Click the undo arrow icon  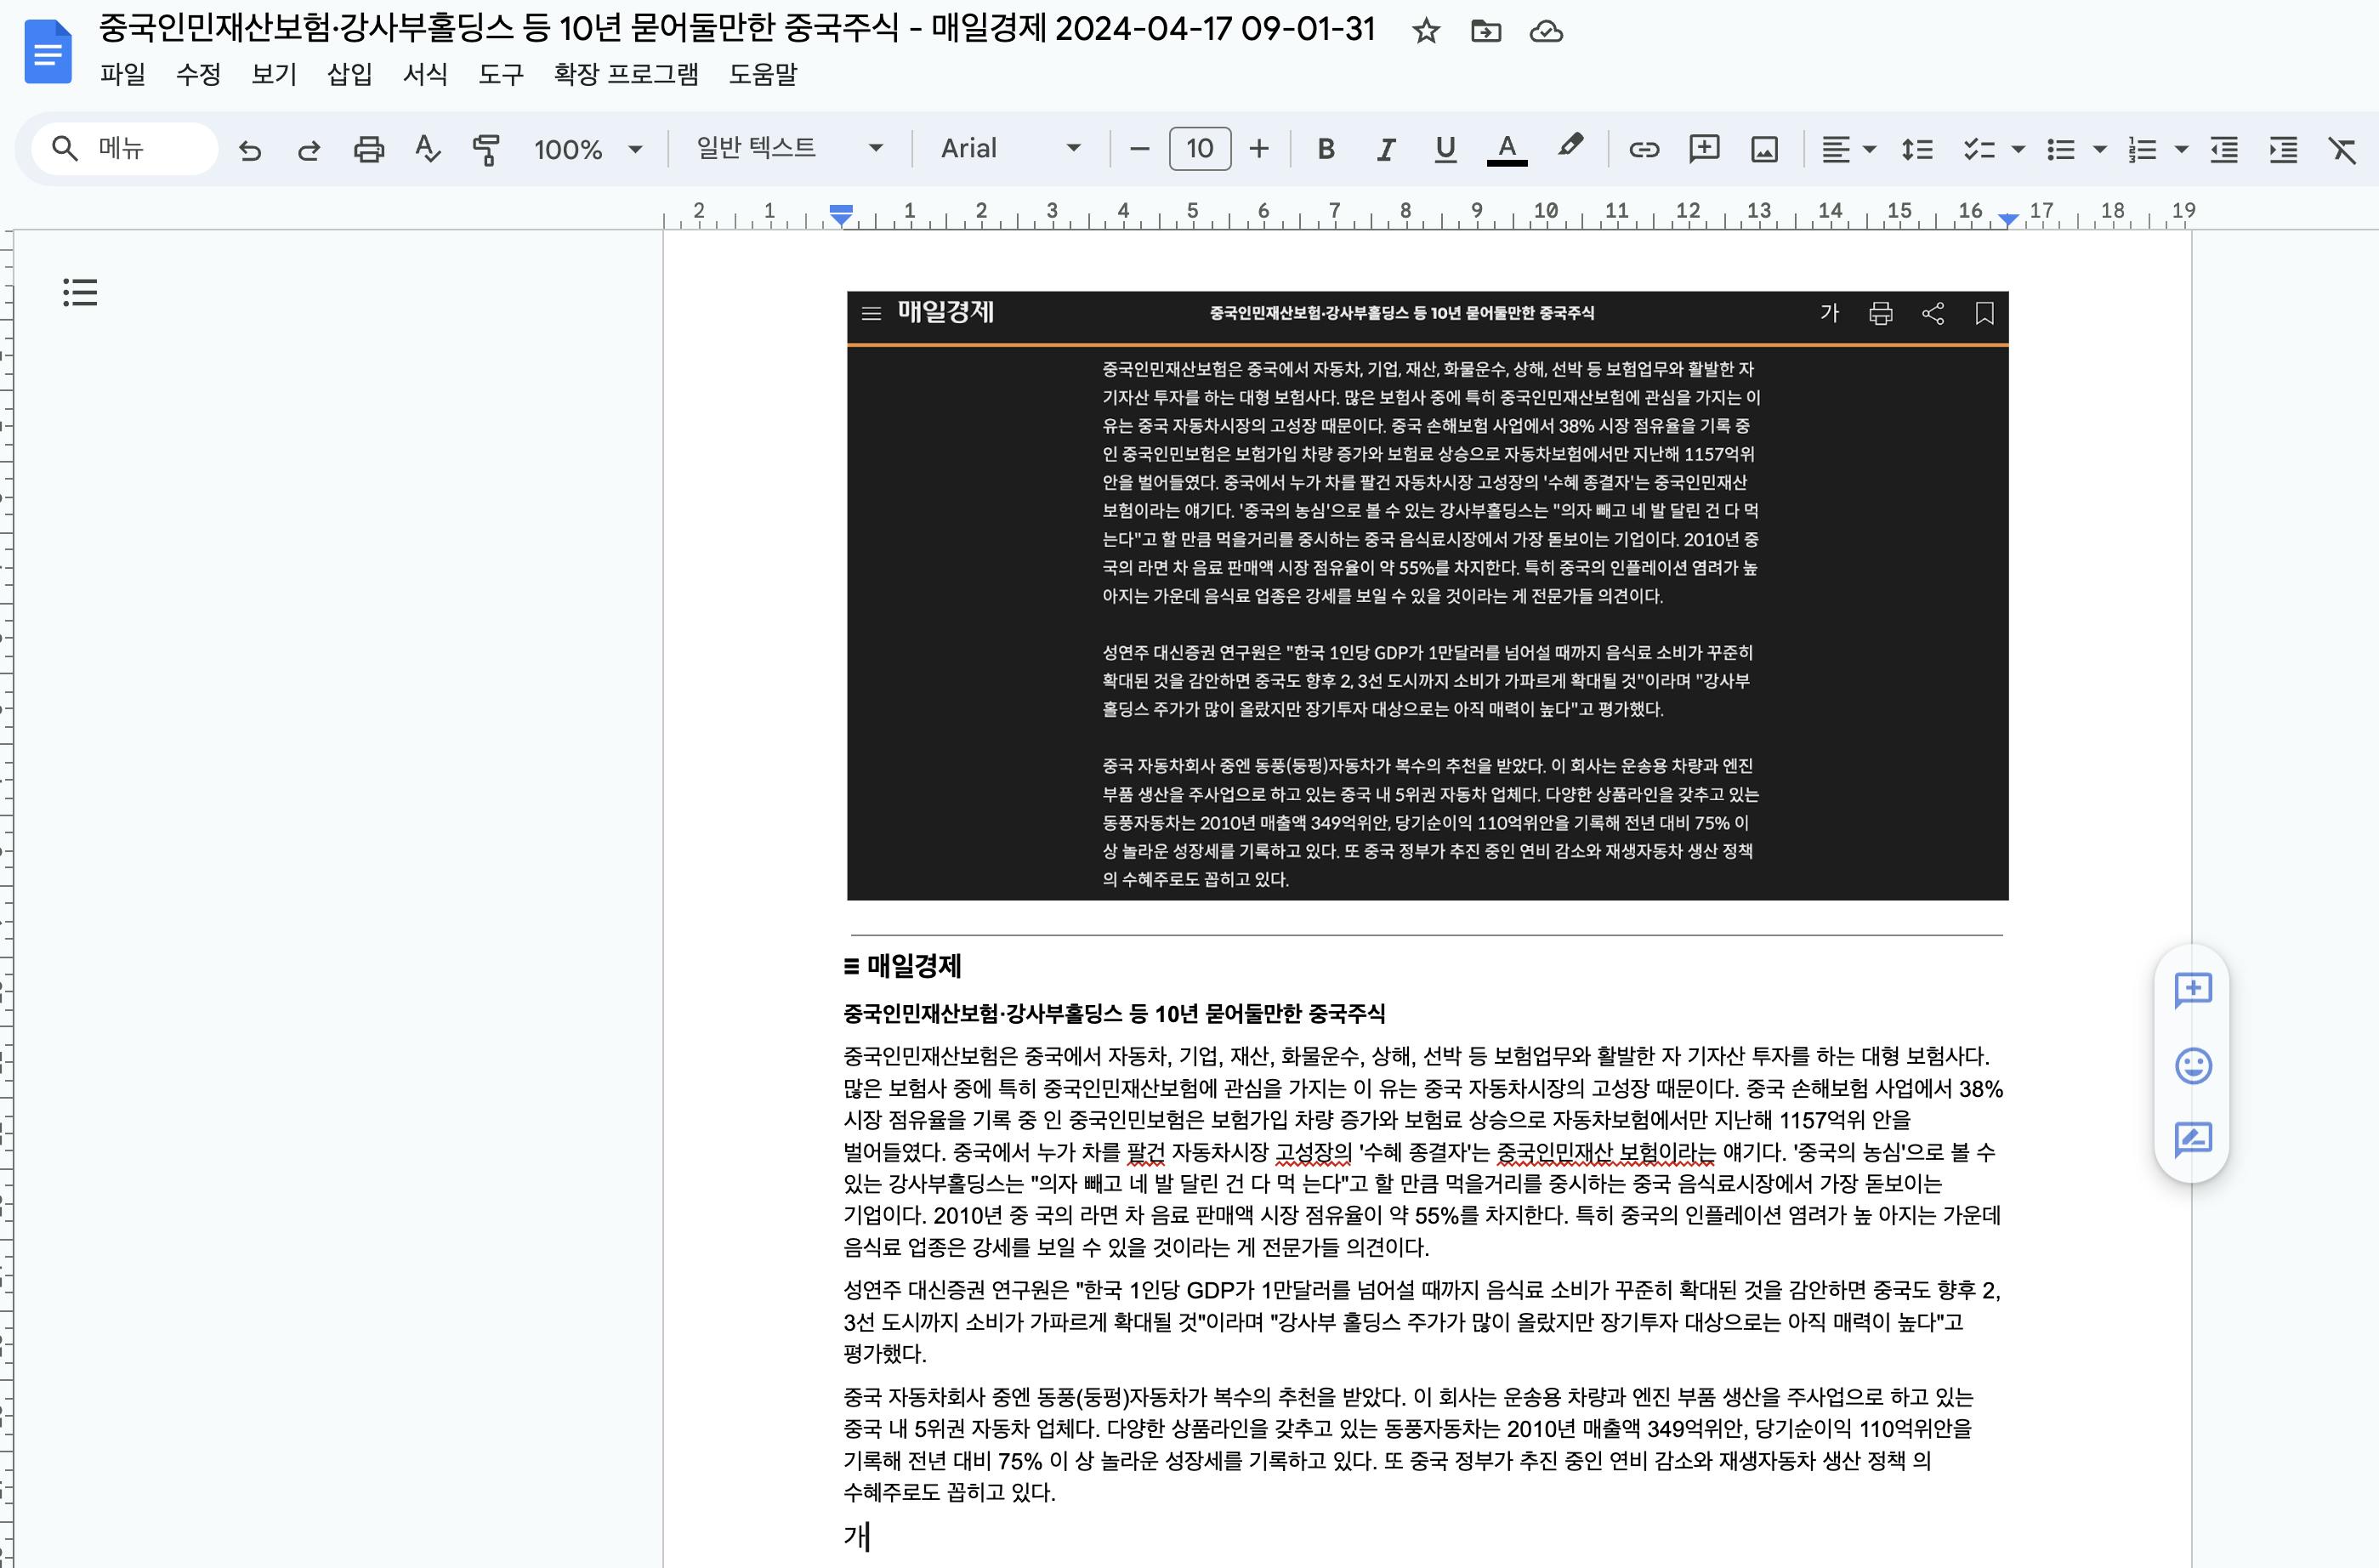(x=250, y=150)
